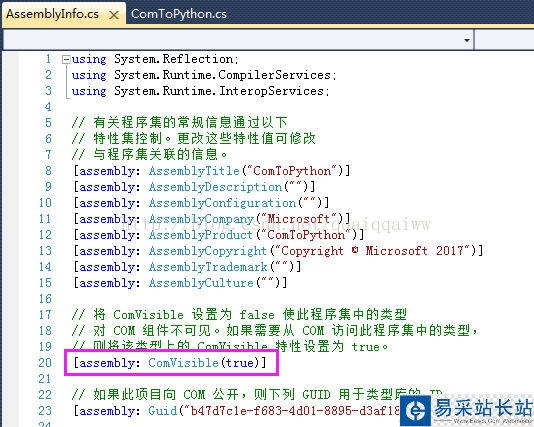The height and width of the screenshot is (427, 534).
Task: Click the AssemblyConfiguration attribute on line 10
Action: 201,203
